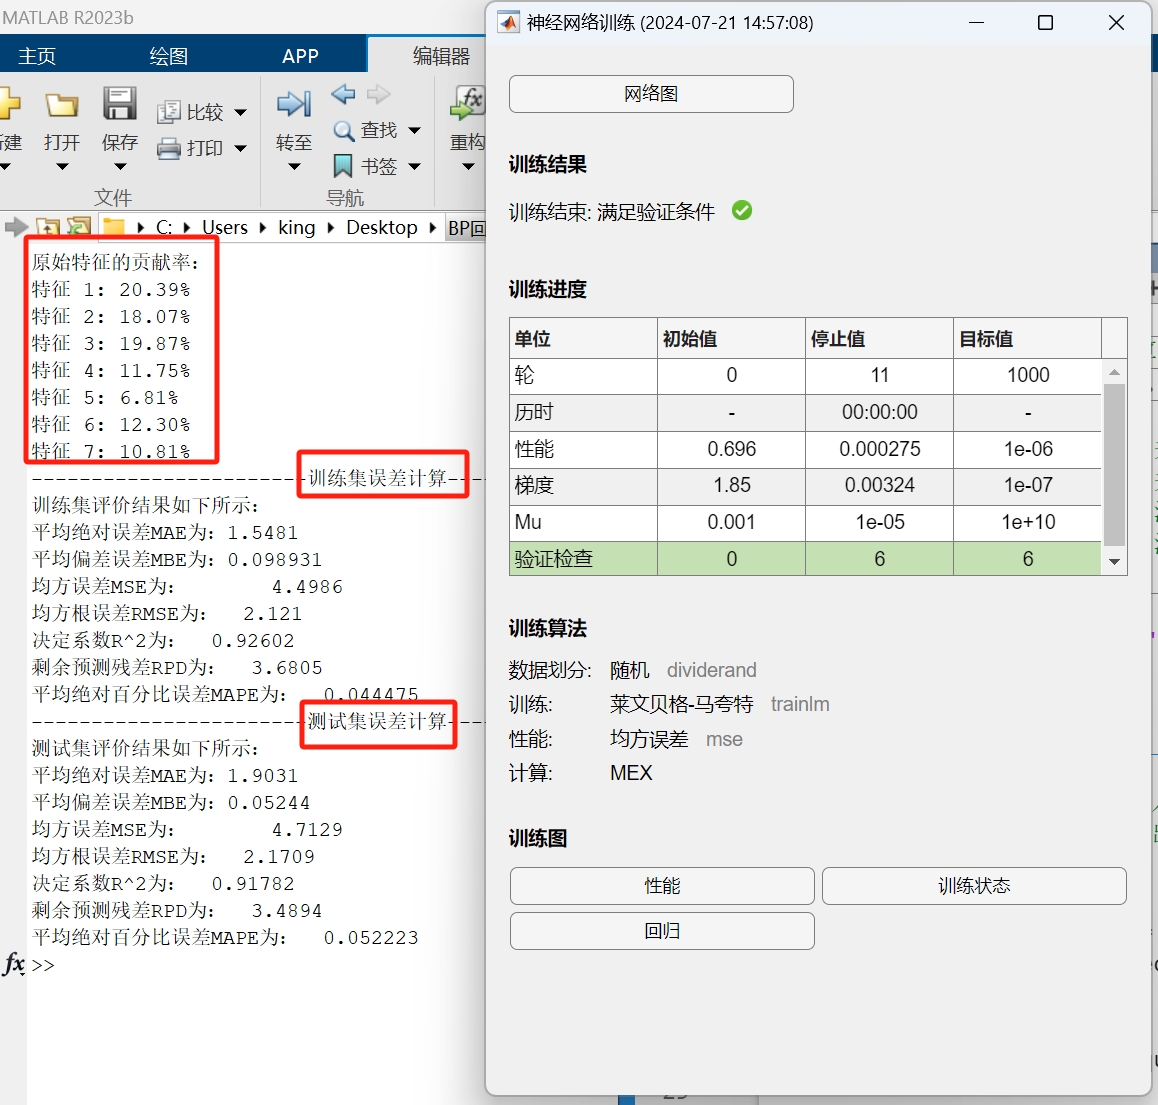This screenshot has width=1158, height=1105.
Task: Expand the 比较 dropdown arrow
Action: click(x=241, y=112)
